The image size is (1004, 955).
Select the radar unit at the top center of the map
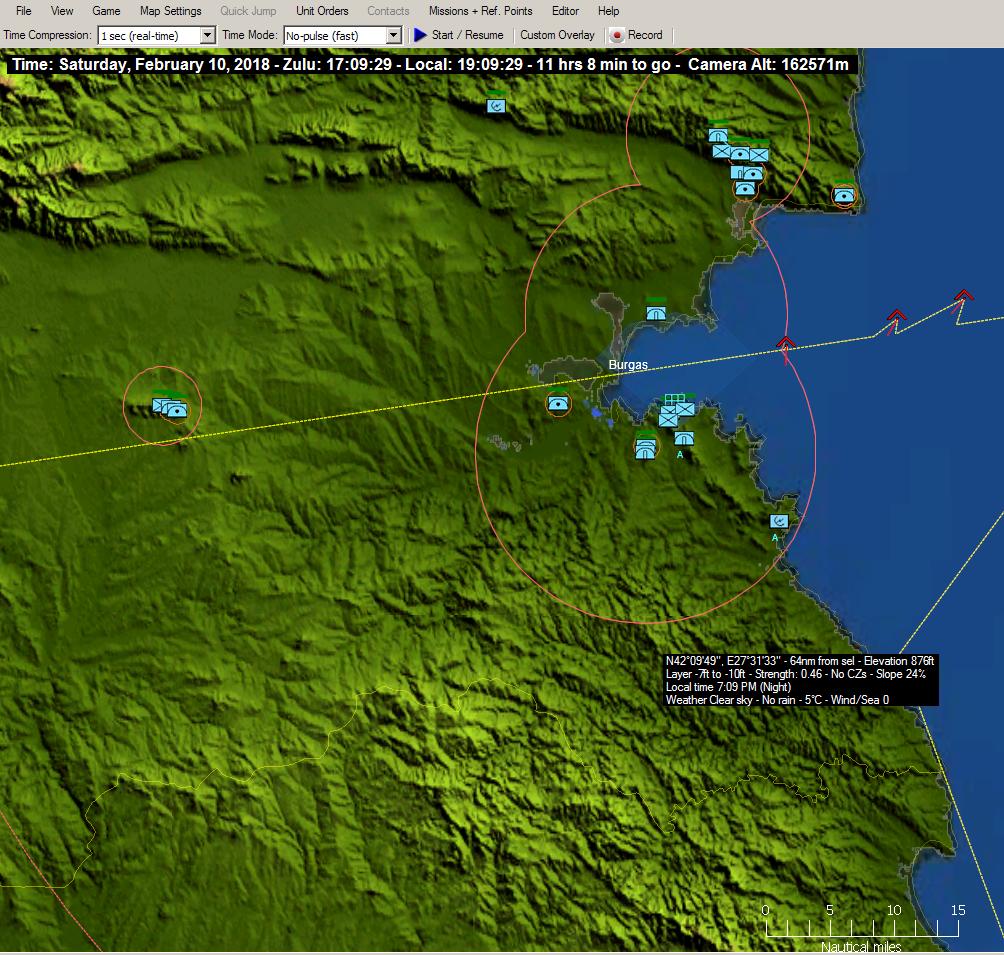tap(496, 105)
